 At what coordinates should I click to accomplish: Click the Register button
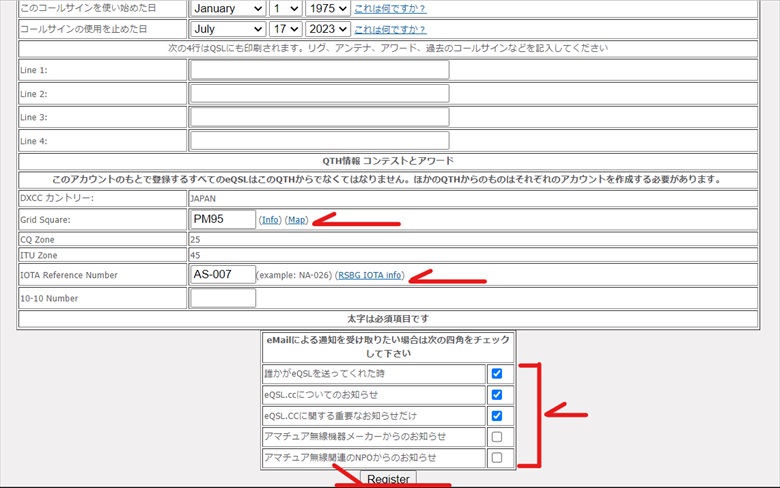(x=388, y=479)
